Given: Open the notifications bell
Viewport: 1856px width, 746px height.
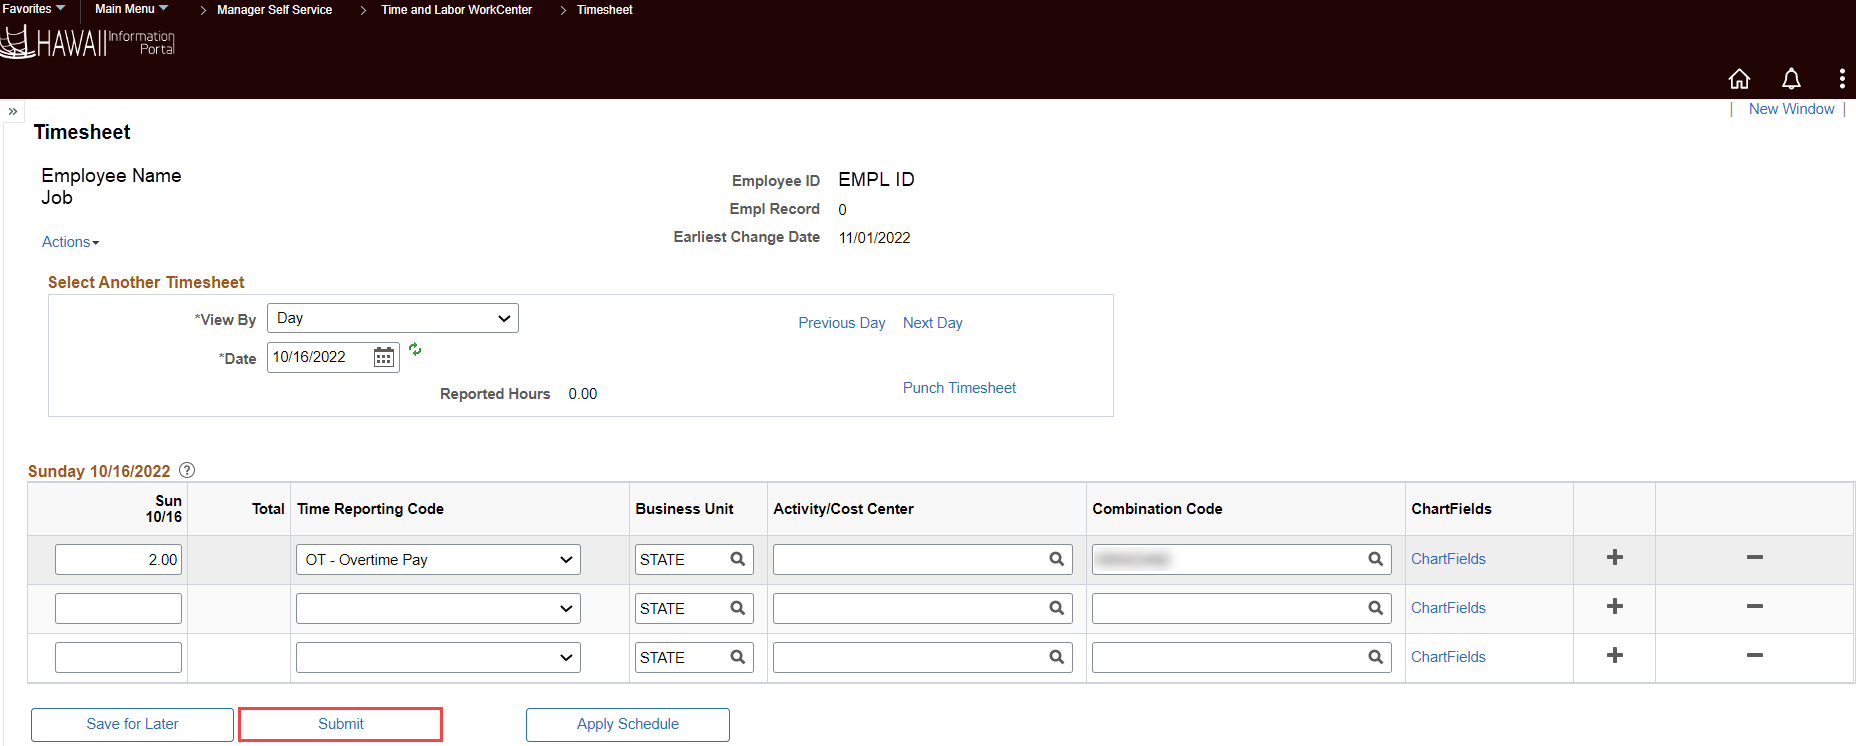Looking at the screenshot, I should click(x=1791, y=79).
